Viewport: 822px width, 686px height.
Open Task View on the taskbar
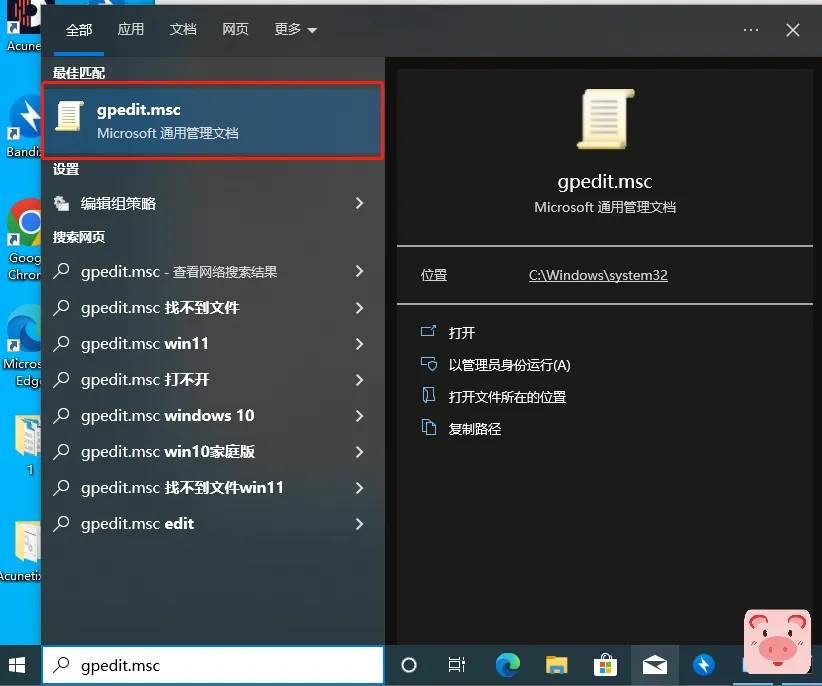tap(457, 666)
